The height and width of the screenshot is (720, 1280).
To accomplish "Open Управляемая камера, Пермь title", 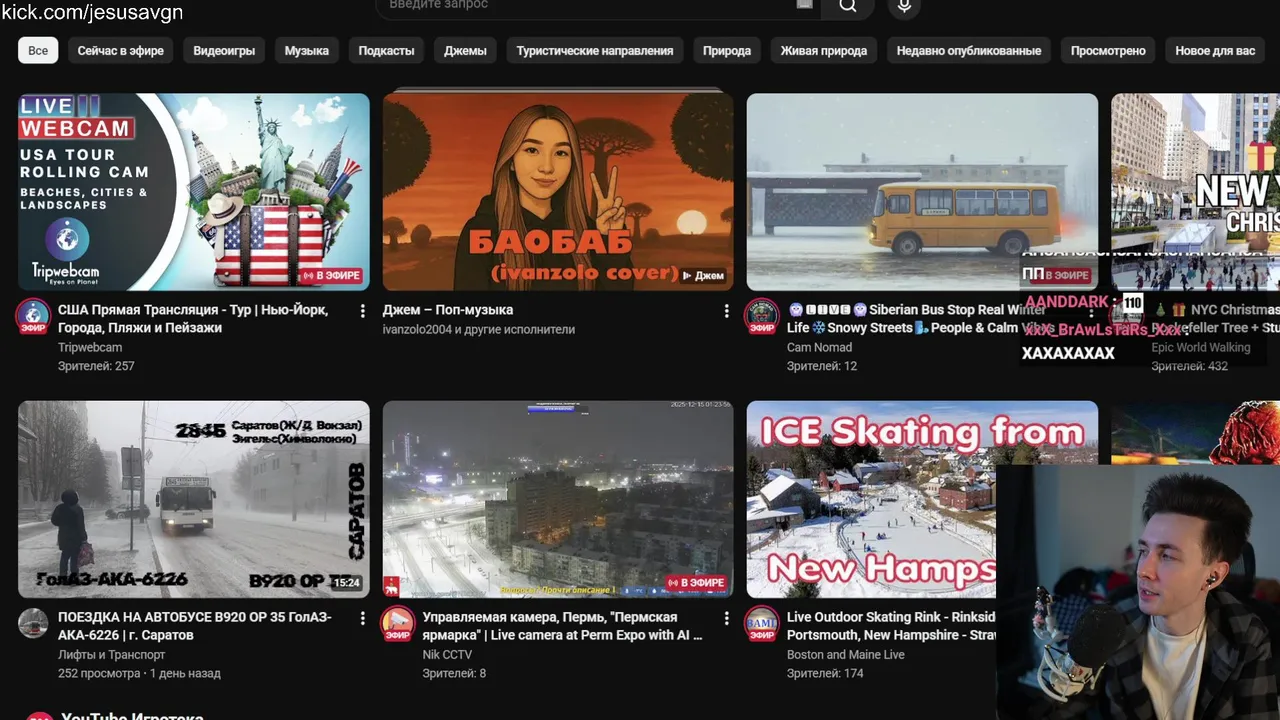I will 562,626.
